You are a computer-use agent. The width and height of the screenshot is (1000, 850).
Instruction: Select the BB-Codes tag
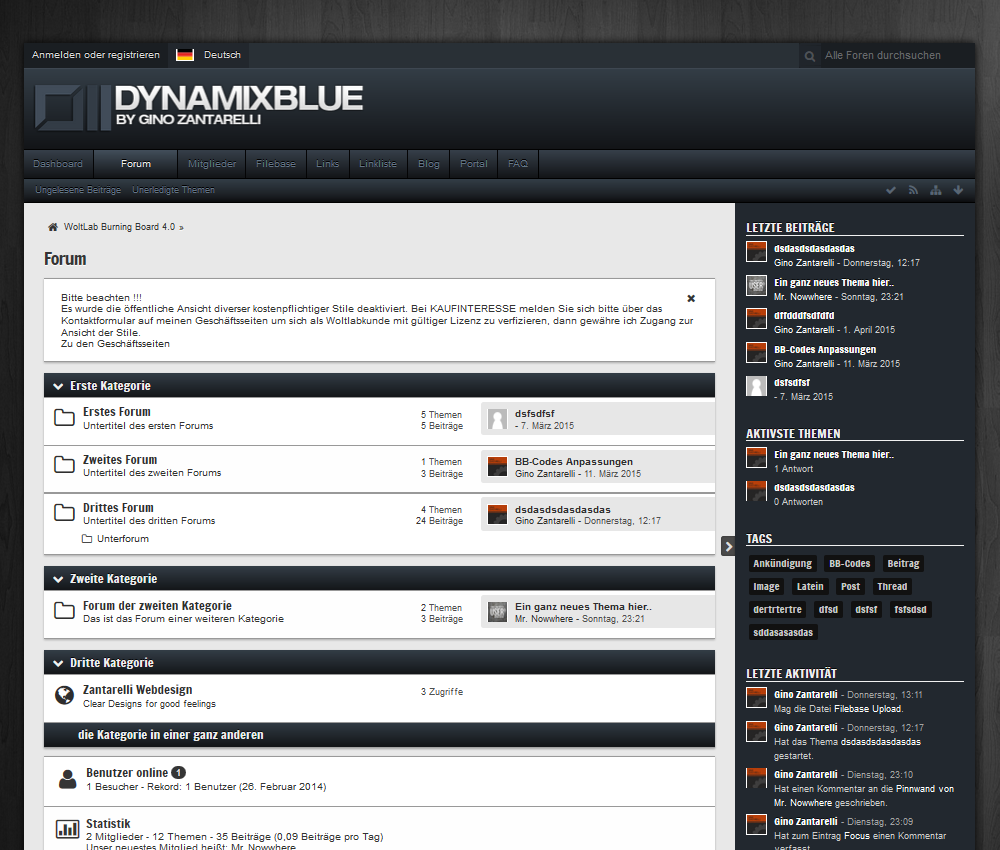coord(849,564)
